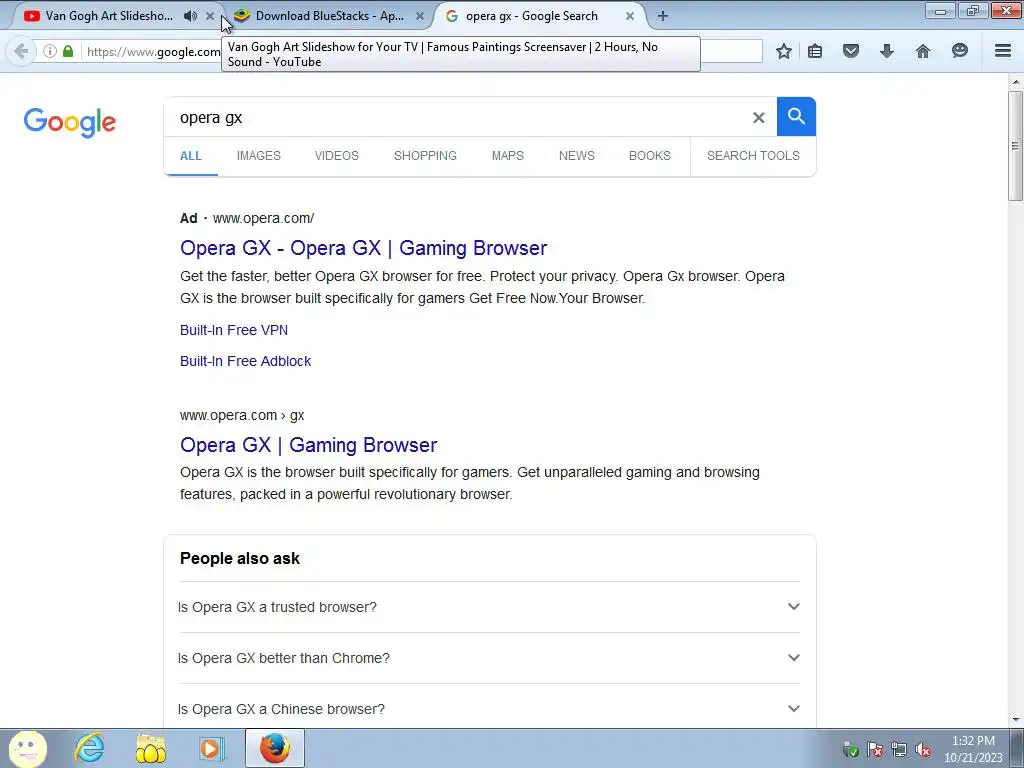Click scrollbar up arrow
1024x768 pixels.
pyautogui.click(x=1015, y=82)
